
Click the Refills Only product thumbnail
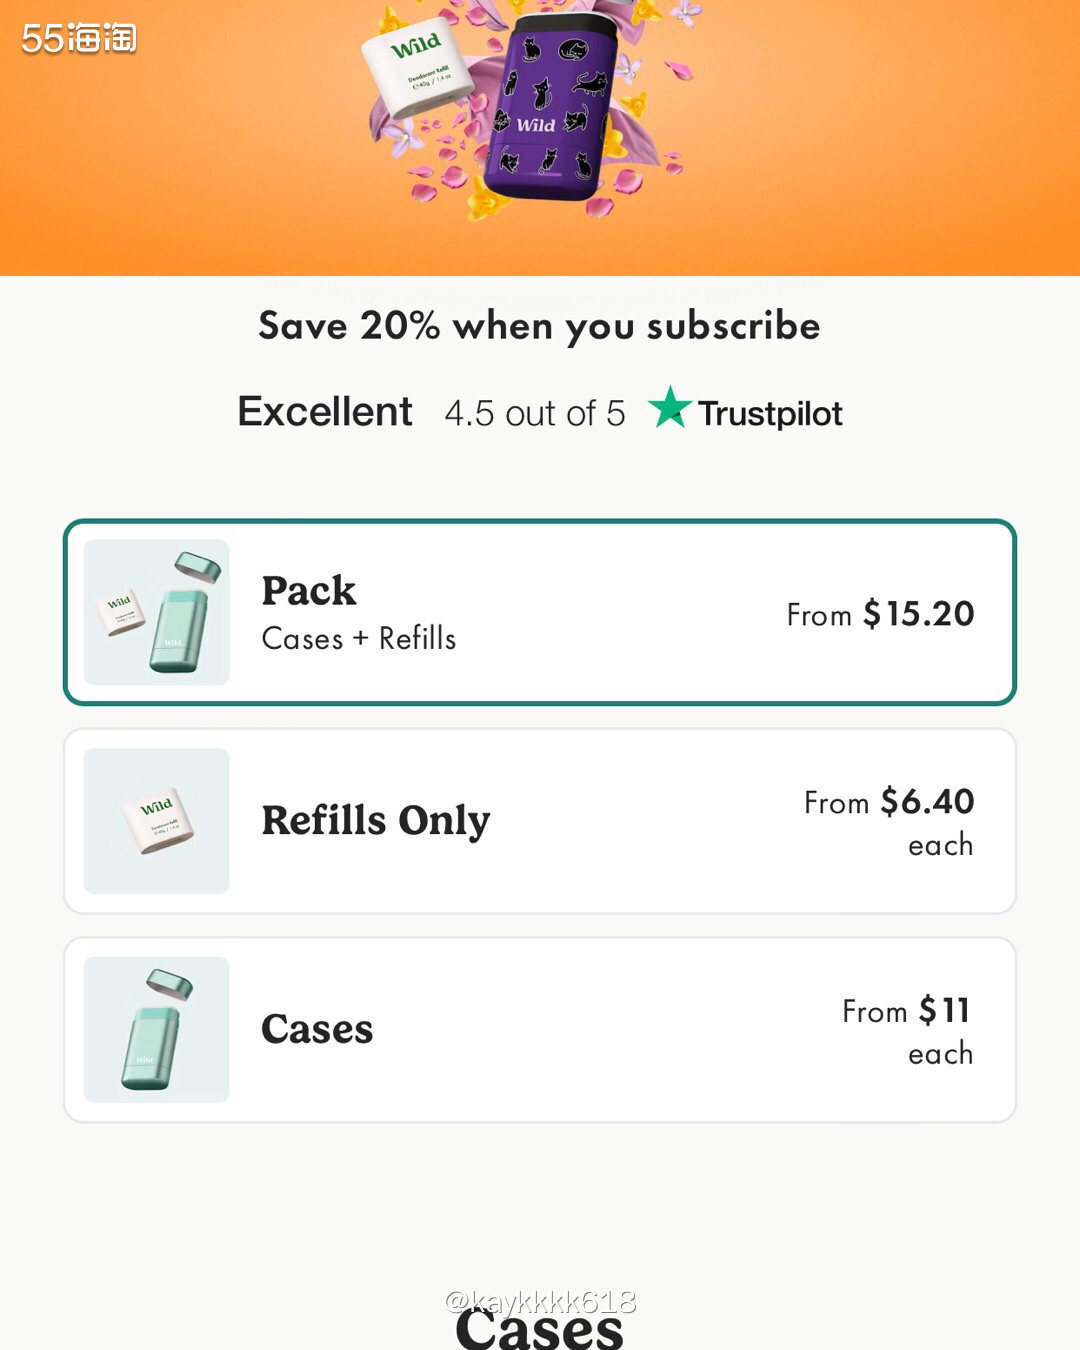[x=157, y=821]
